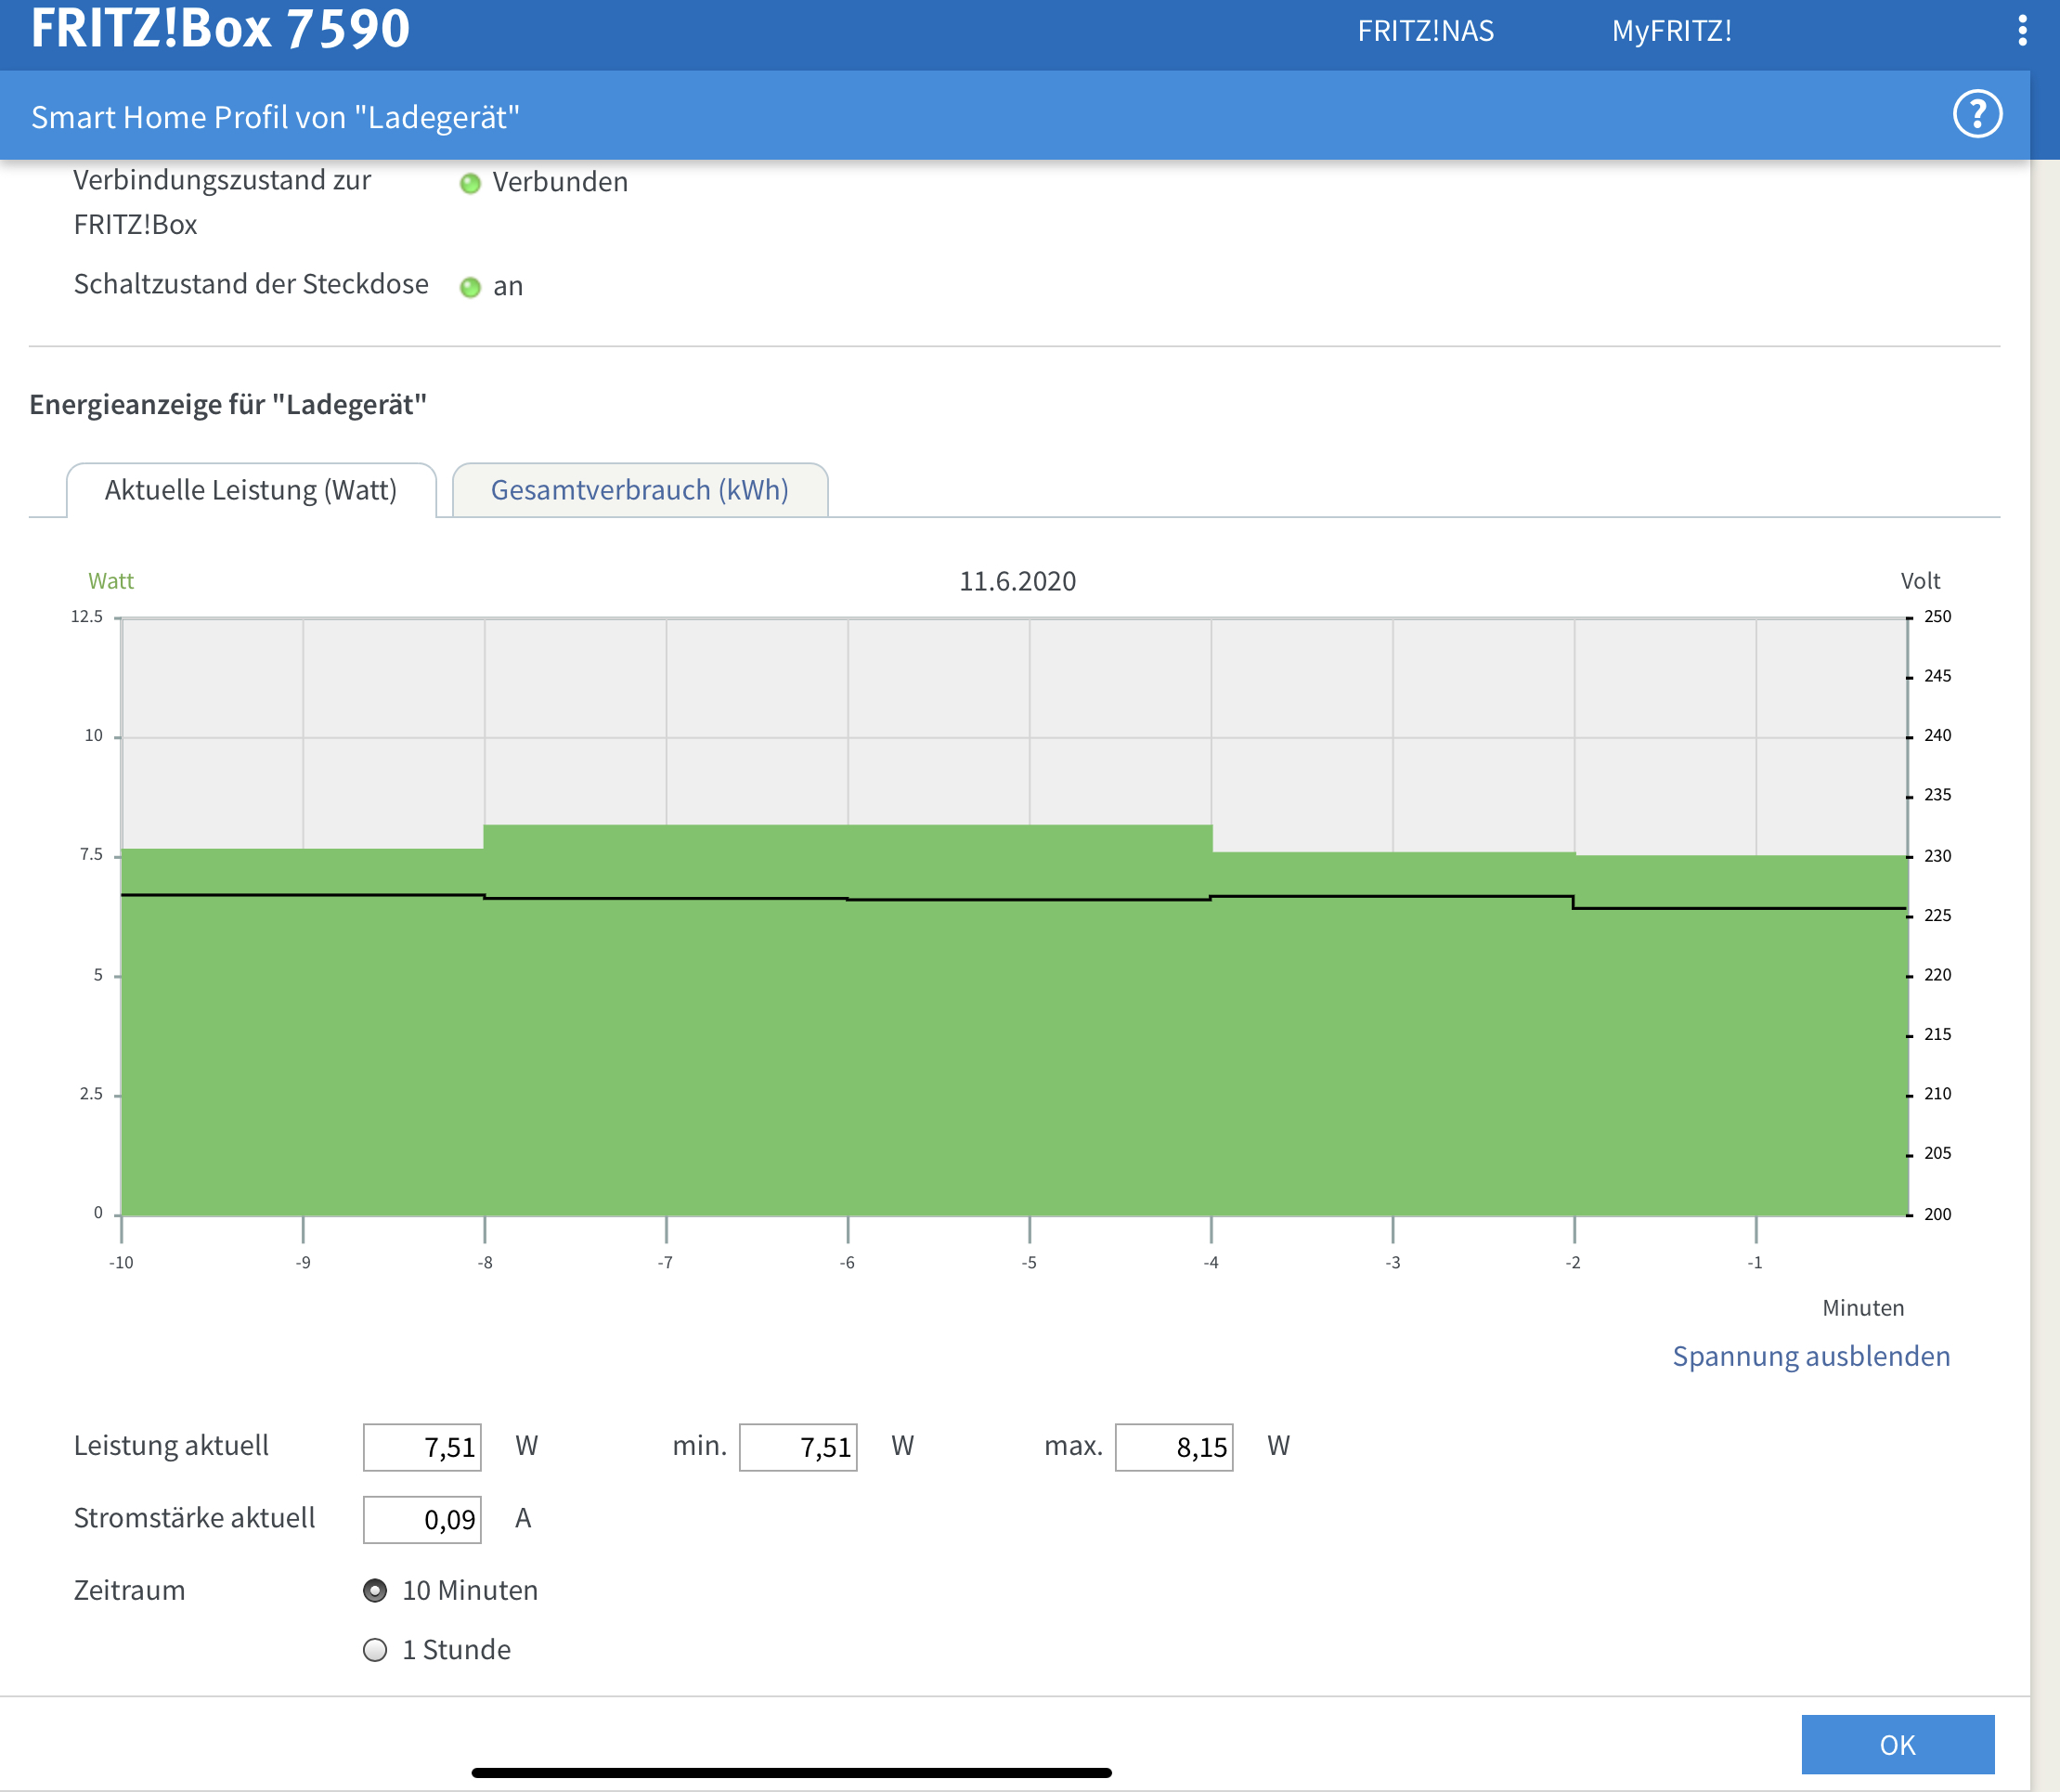Confirm with the OK button
This screenshot has height=1792, width=2060.
1897,1744
